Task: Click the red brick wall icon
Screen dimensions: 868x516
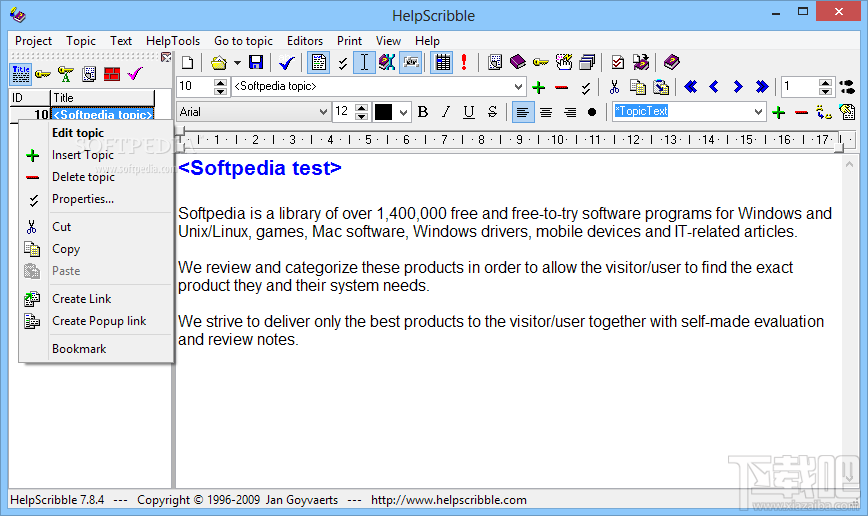Action: (112, 74)
